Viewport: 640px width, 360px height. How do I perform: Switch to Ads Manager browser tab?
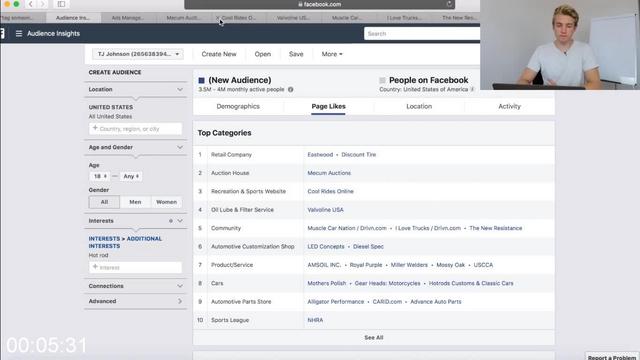point(128,18)
